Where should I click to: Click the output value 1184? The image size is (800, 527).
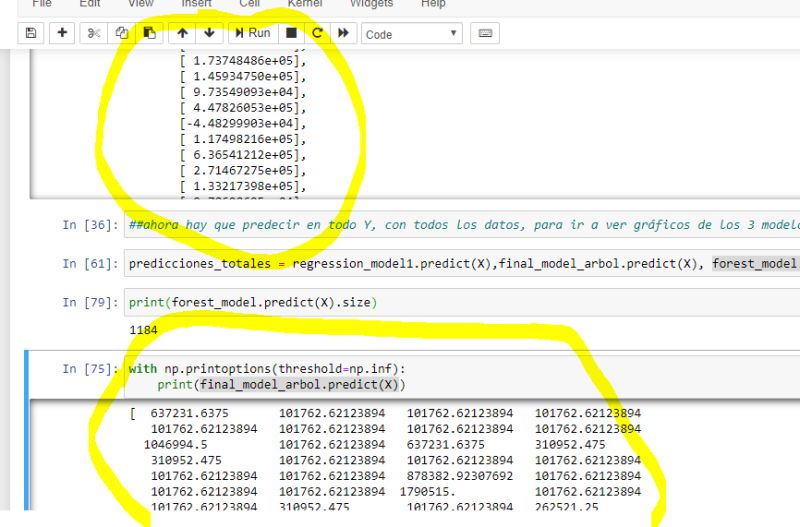143,330
